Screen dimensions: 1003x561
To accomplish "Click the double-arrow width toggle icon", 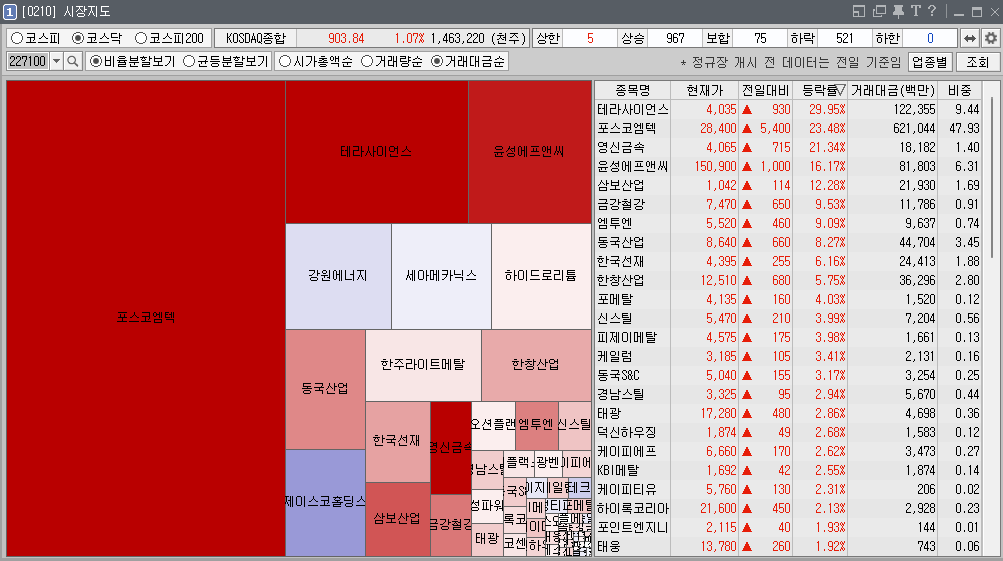I will coord(970,38).
